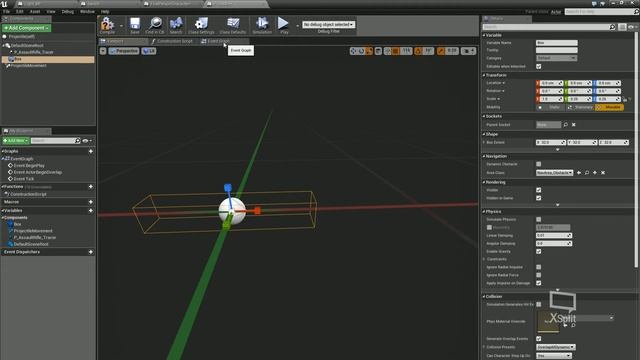The height and width of the screenshot is (360, 640).
Task: Open the Debug menu
Action: tap(67, 12)
